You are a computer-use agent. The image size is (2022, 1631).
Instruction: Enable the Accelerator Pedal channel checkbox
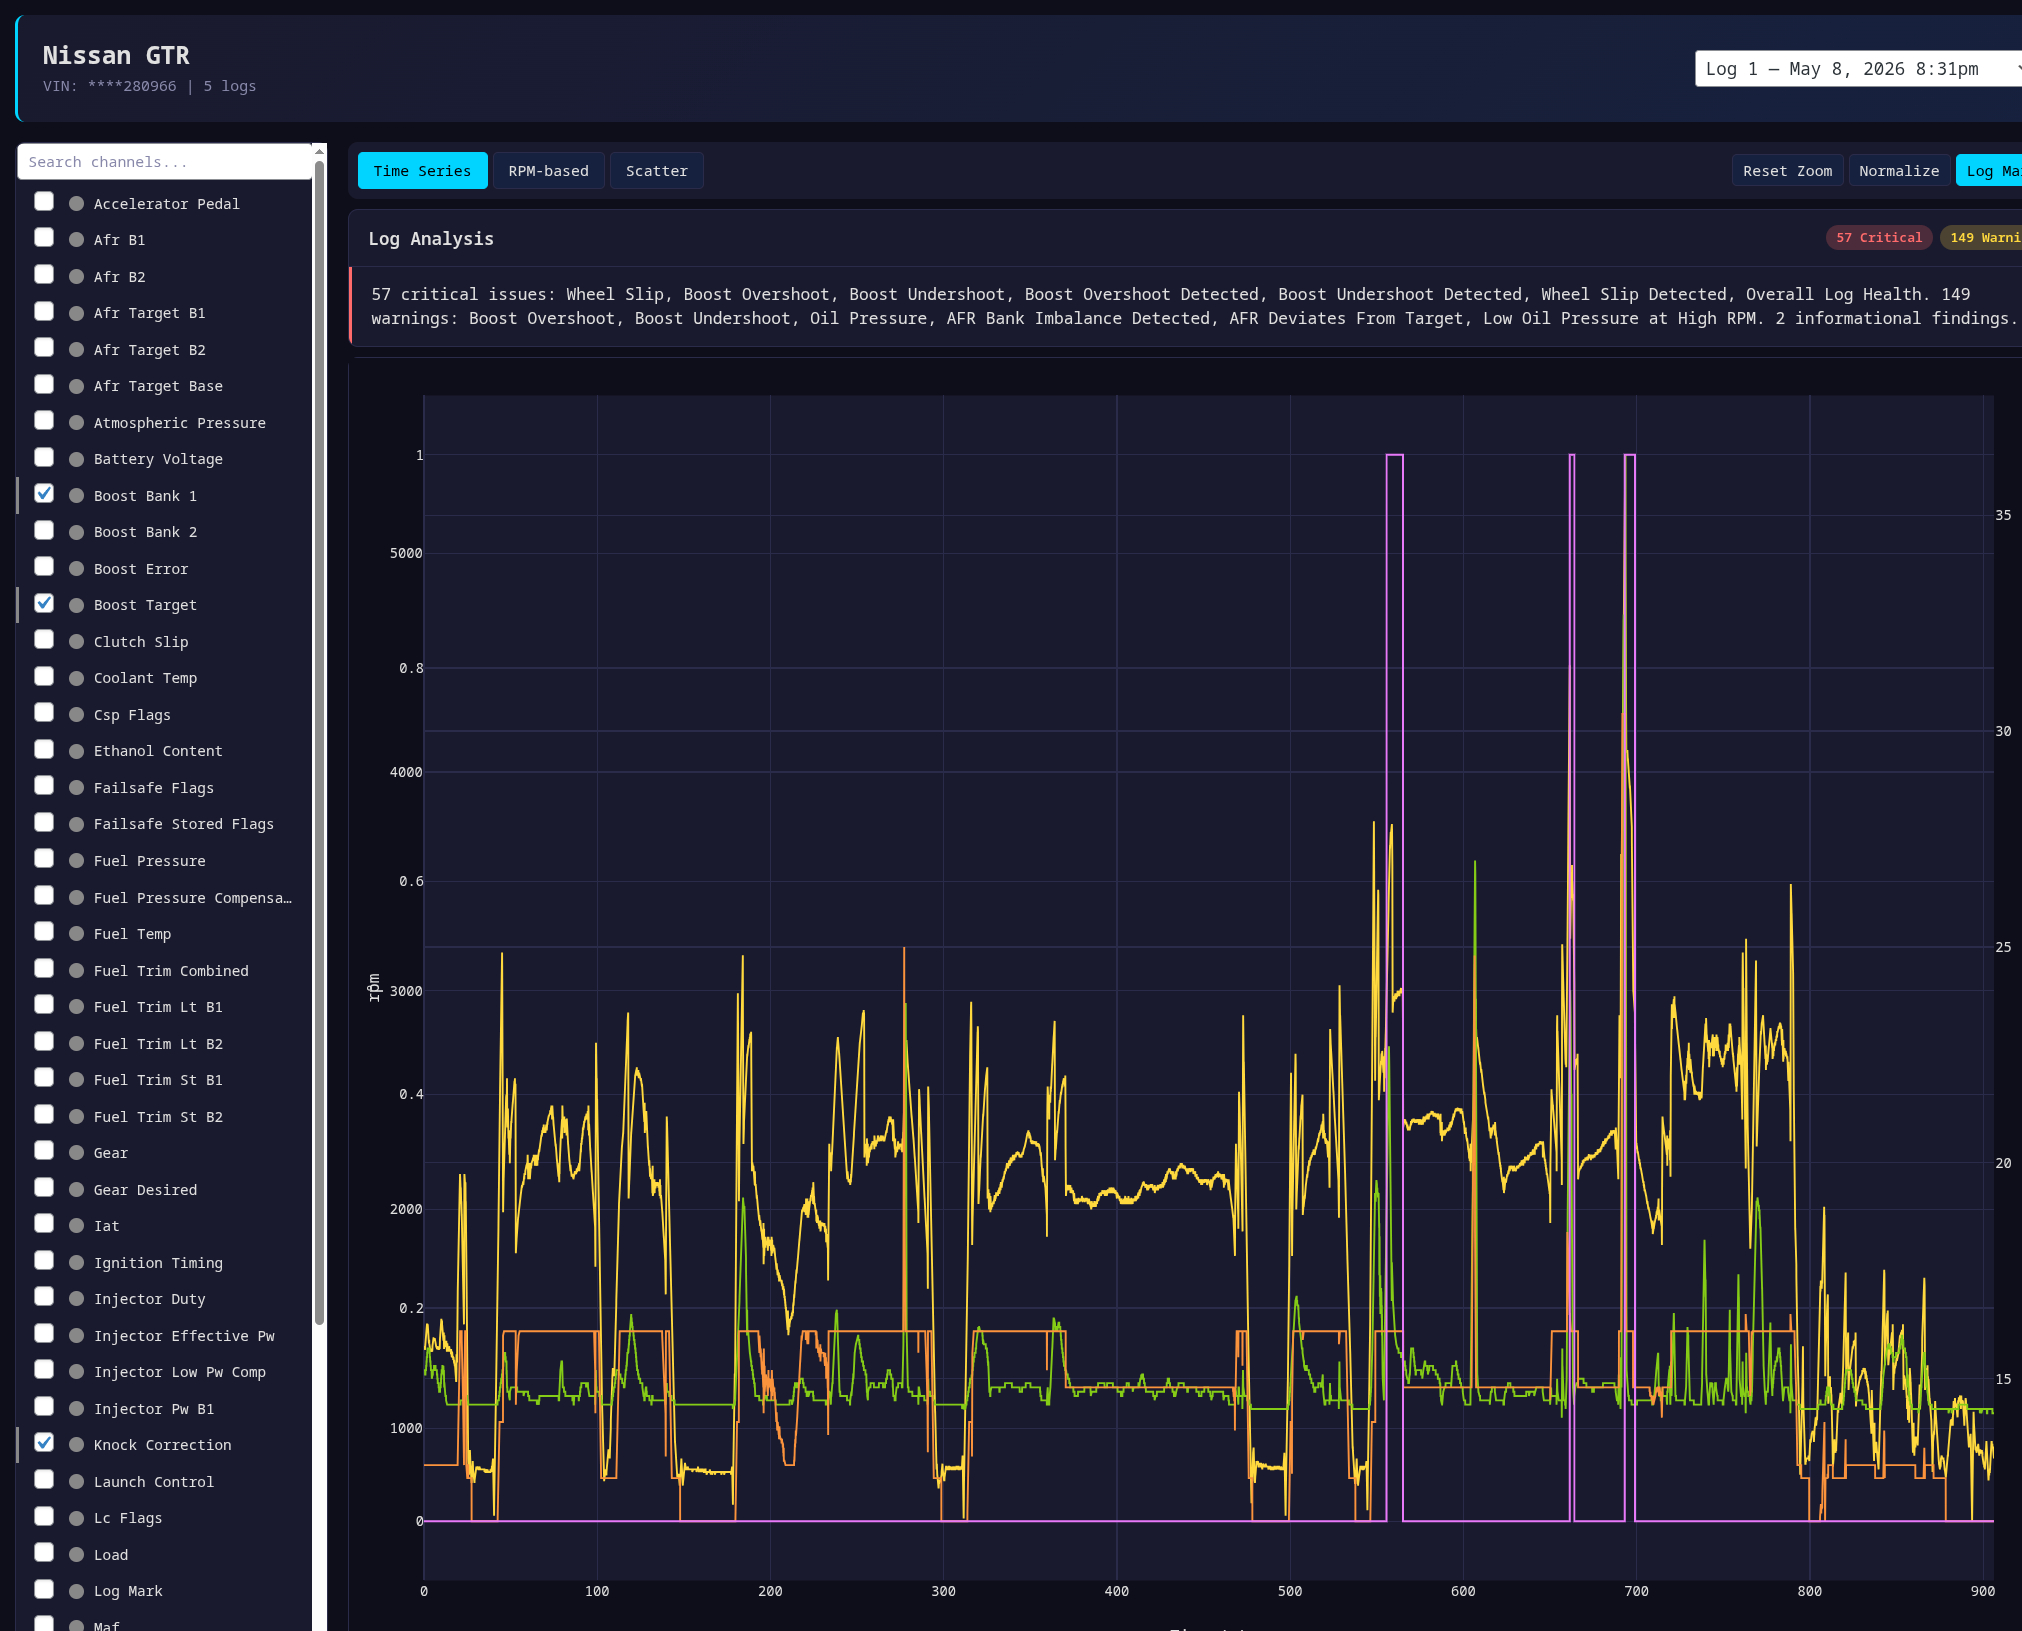pyautogui.click(x=44, y=202)
